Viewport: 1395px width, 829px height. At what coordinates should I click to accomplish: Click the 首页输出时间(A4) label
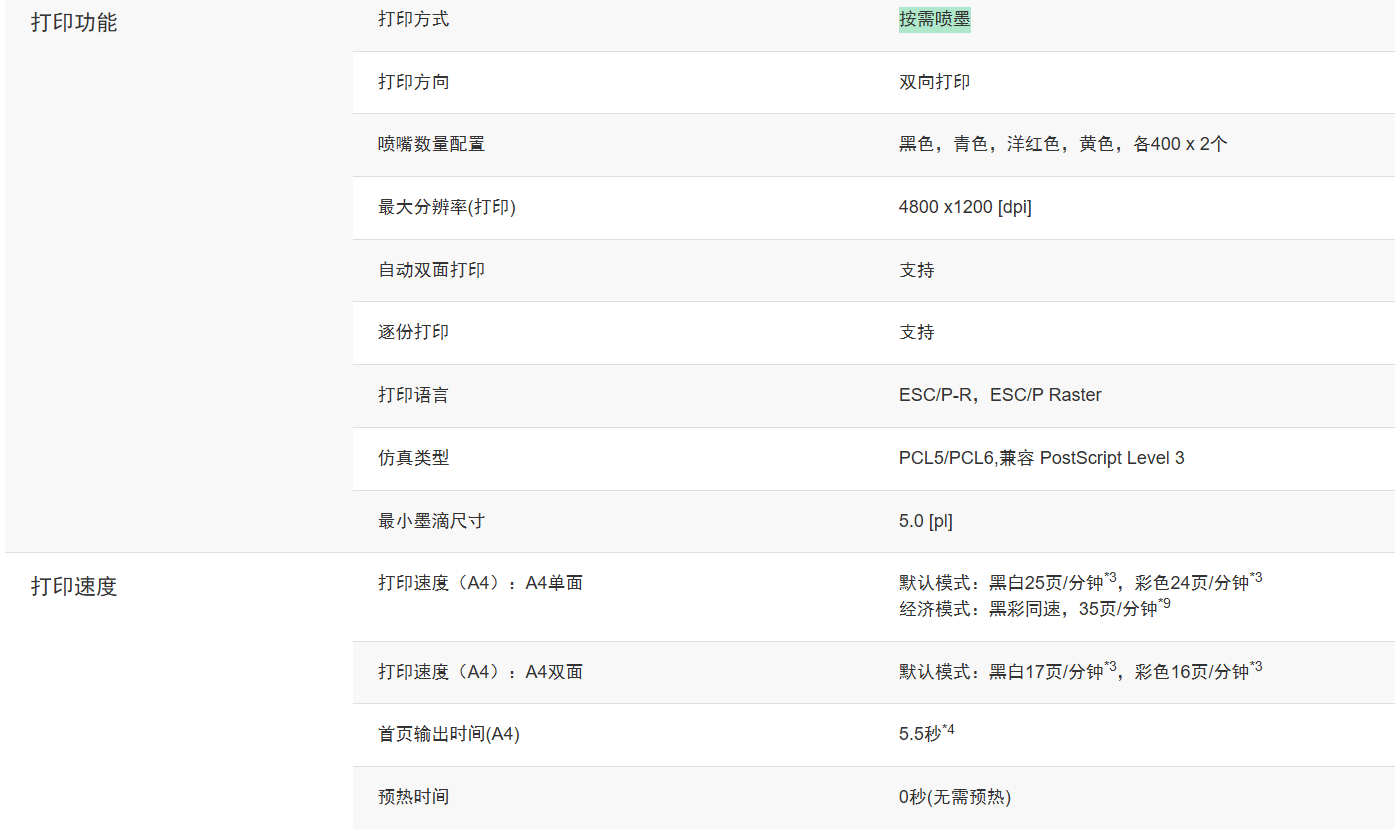[448, 735]
